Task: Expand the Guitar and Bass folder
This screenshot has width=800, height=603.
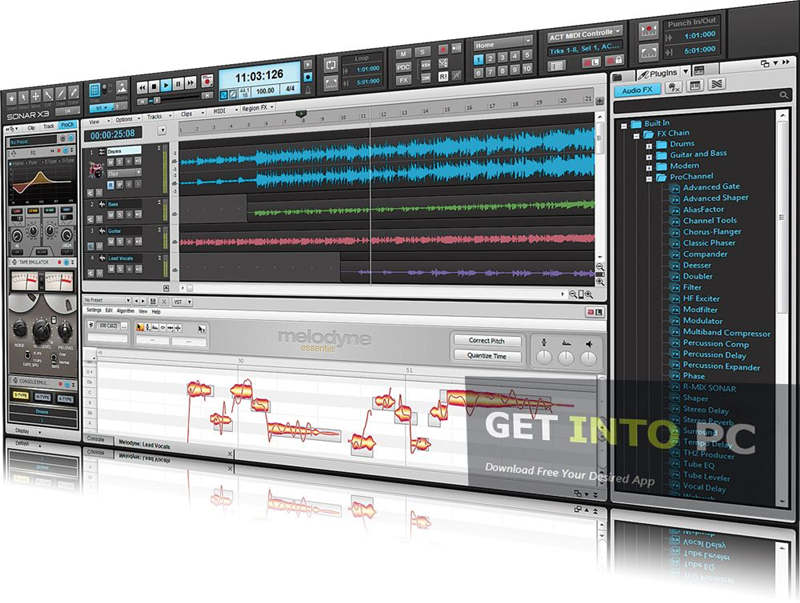Action: 649,157
